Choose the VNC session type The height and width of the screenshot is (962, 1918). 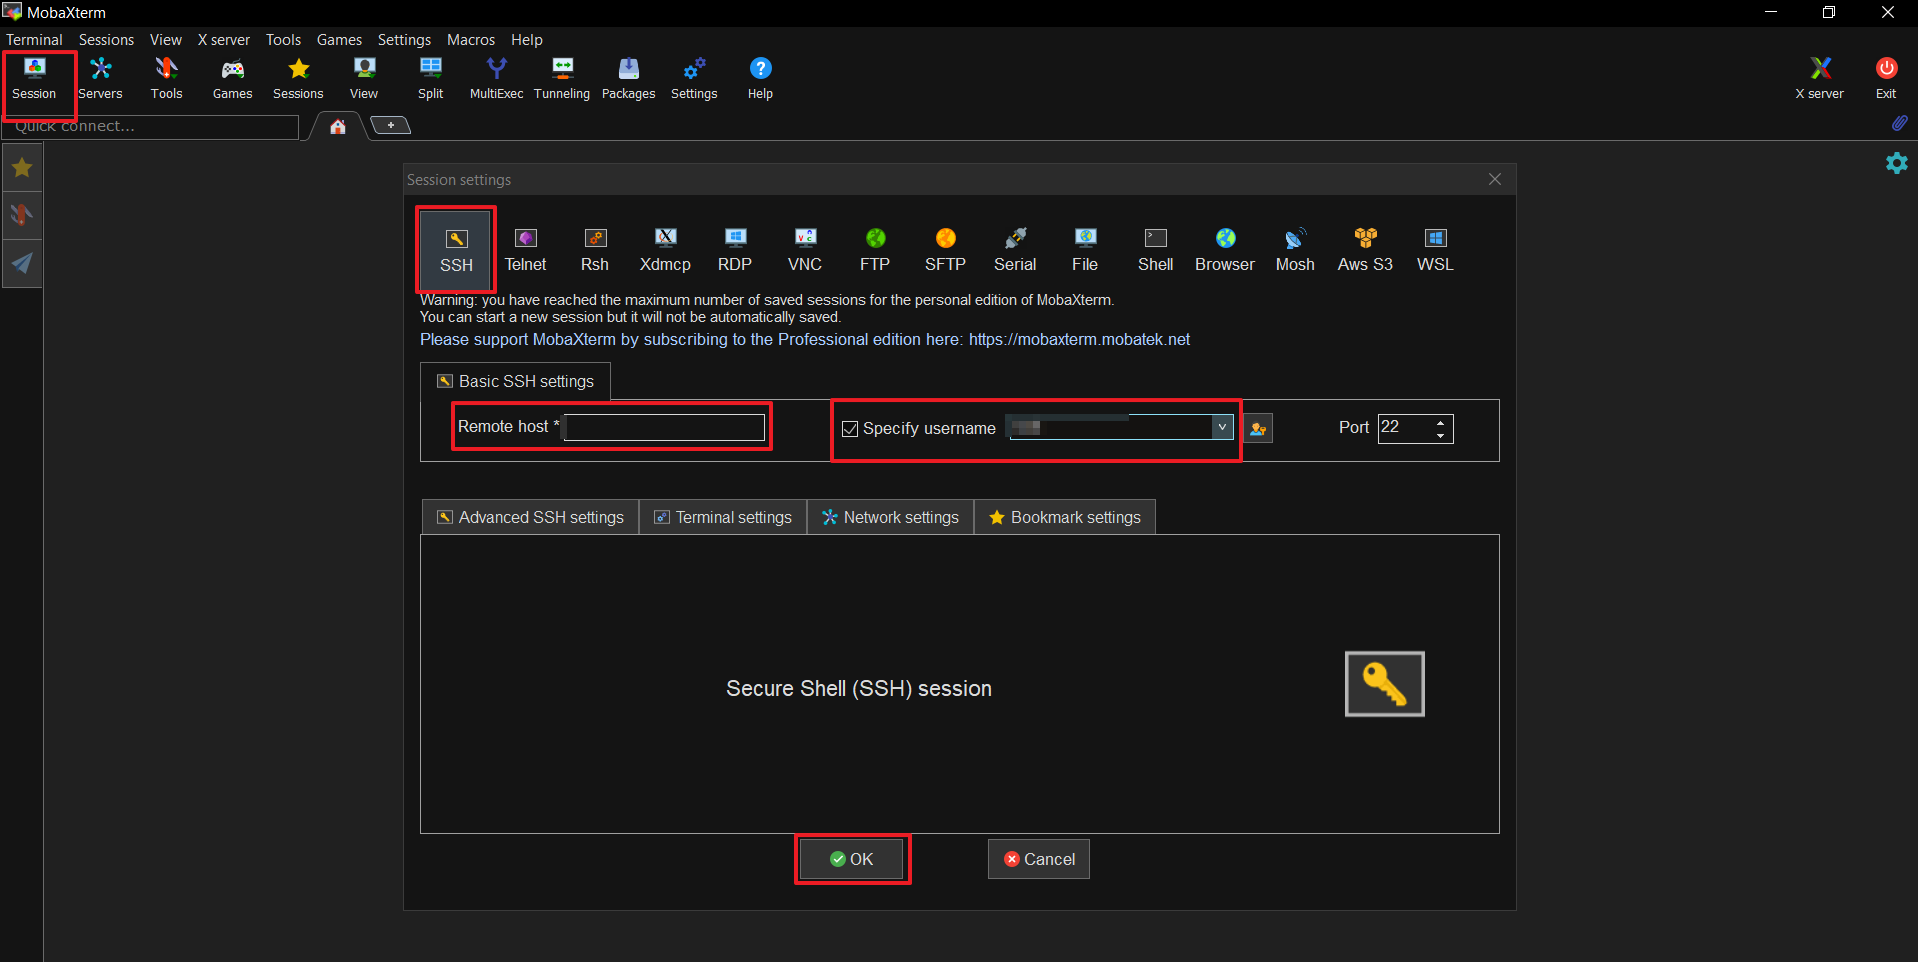tap(804, 249)
